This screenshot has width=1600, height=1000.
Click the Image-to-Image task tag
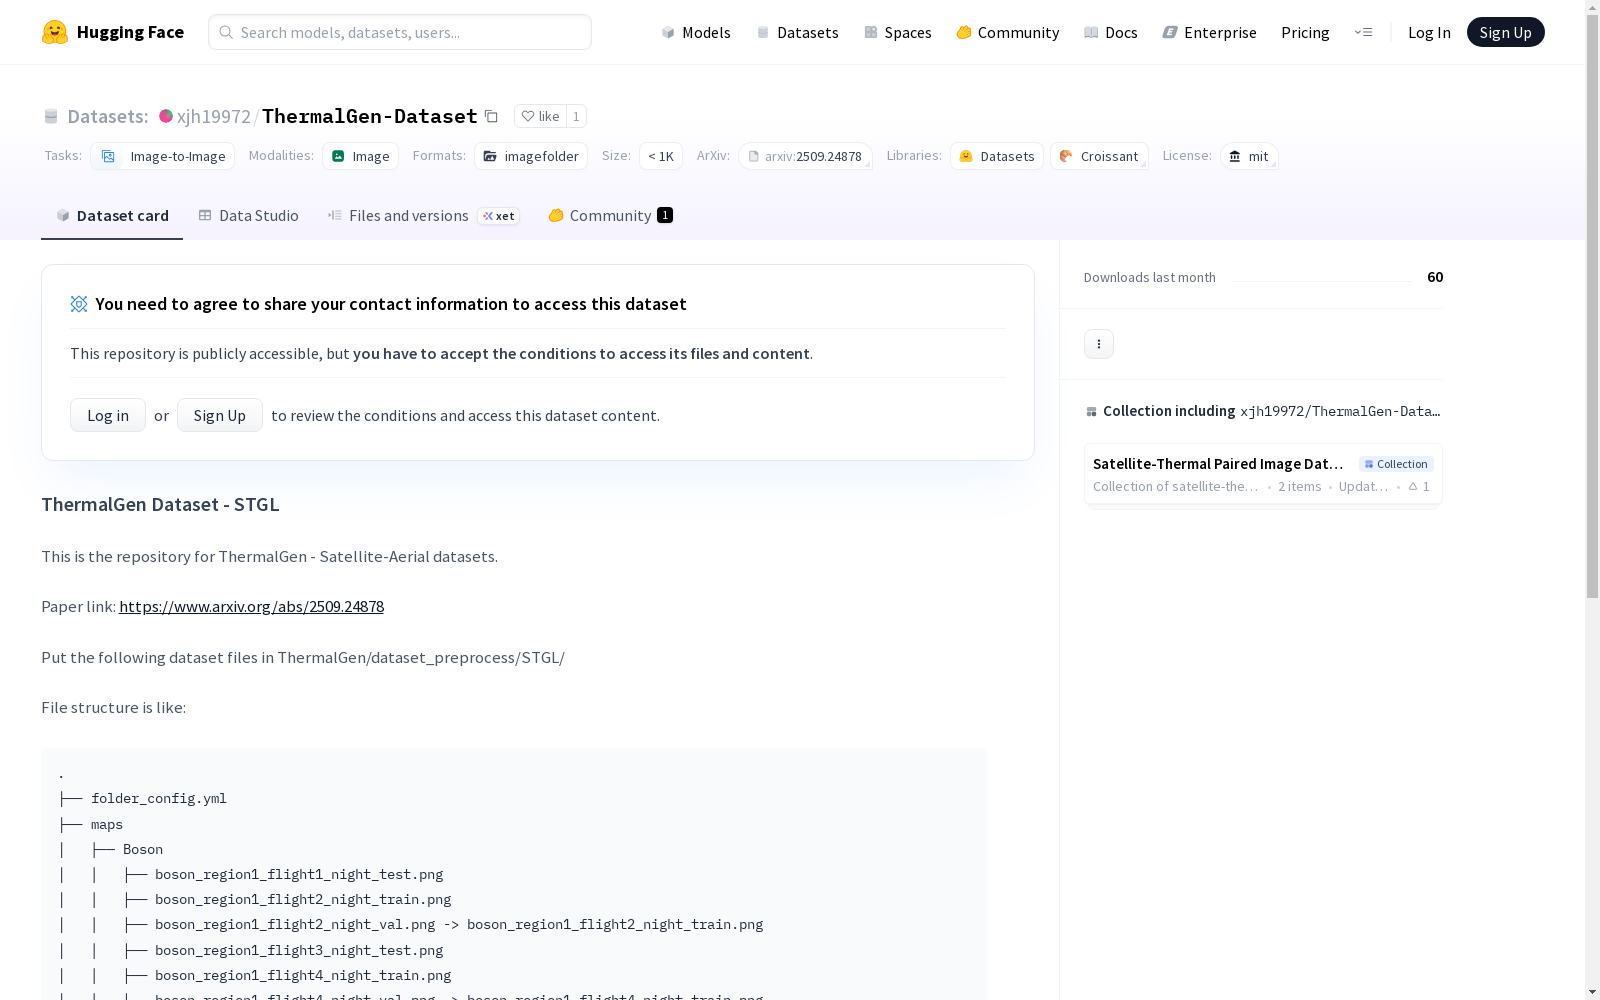(x=163, y=156)
